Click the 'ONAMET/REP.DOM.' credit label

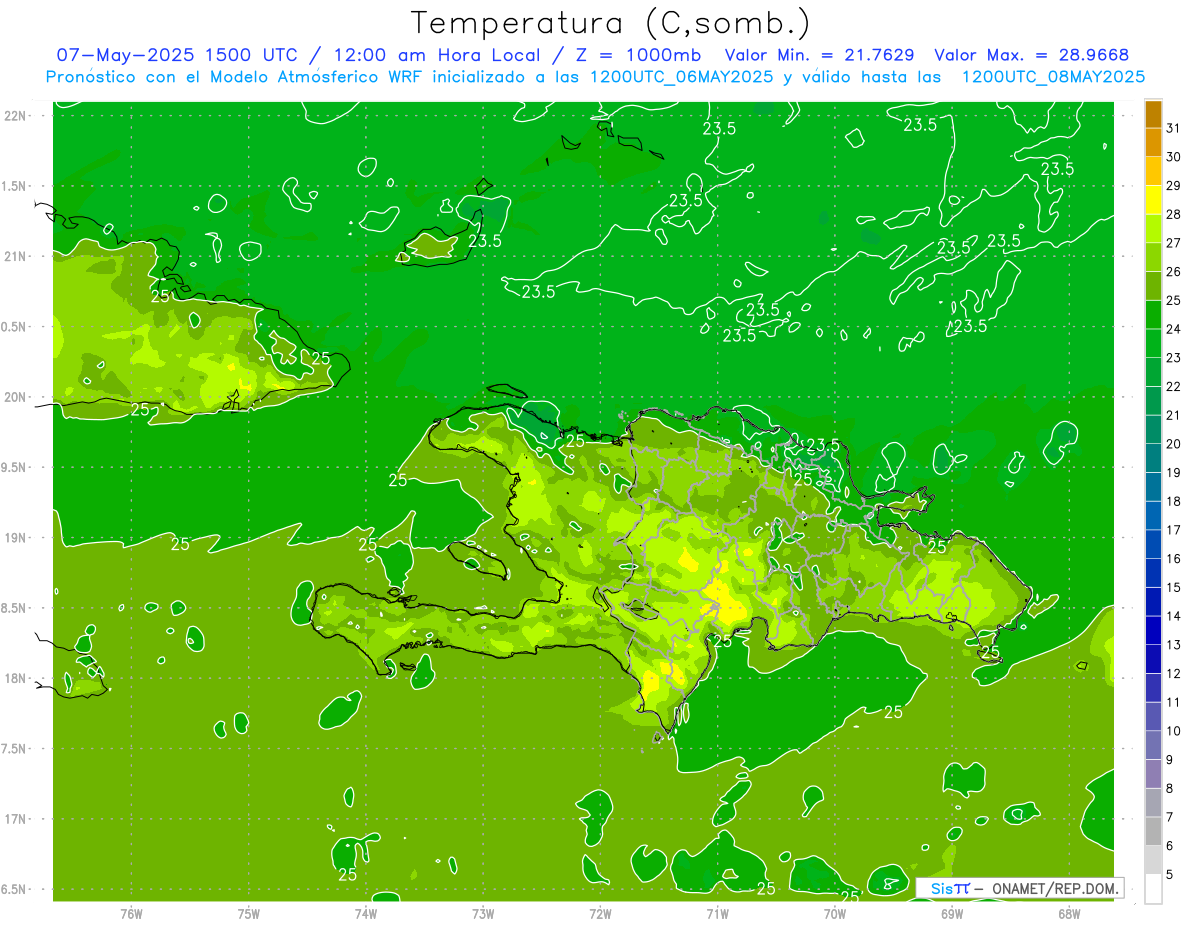[x=1054, y=888]
